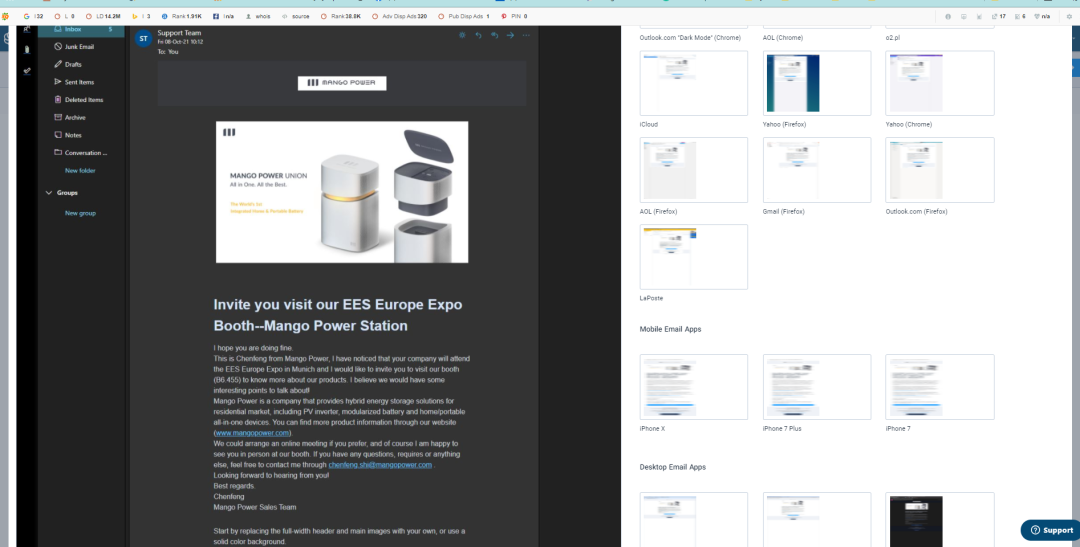This screenshot has height=547, width=1080.
Task: Click the whois item in SEO bar
Action: 258,16
